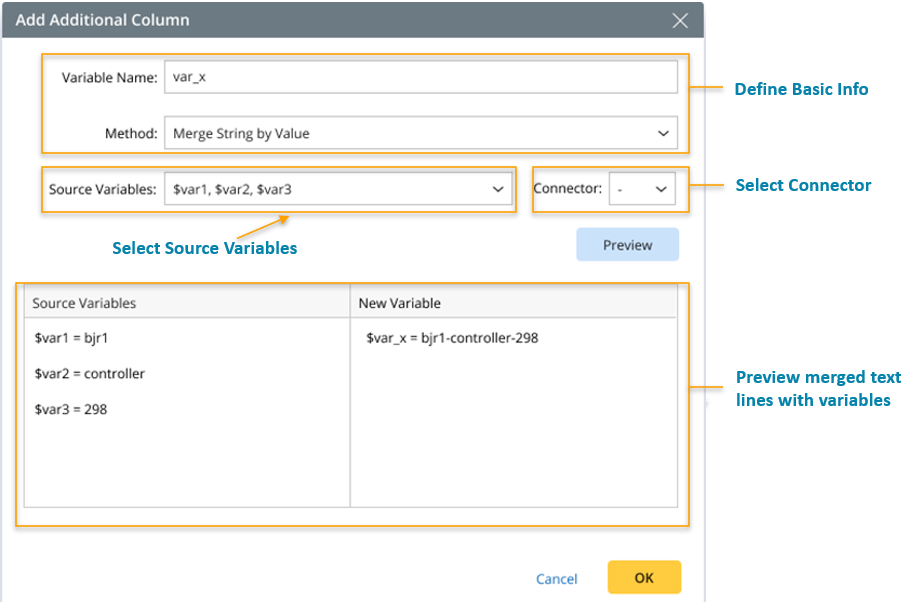Click the Add Additional Column title
Image resolution: width=907 pixels, height=602 pixels.
pos(102,20)
